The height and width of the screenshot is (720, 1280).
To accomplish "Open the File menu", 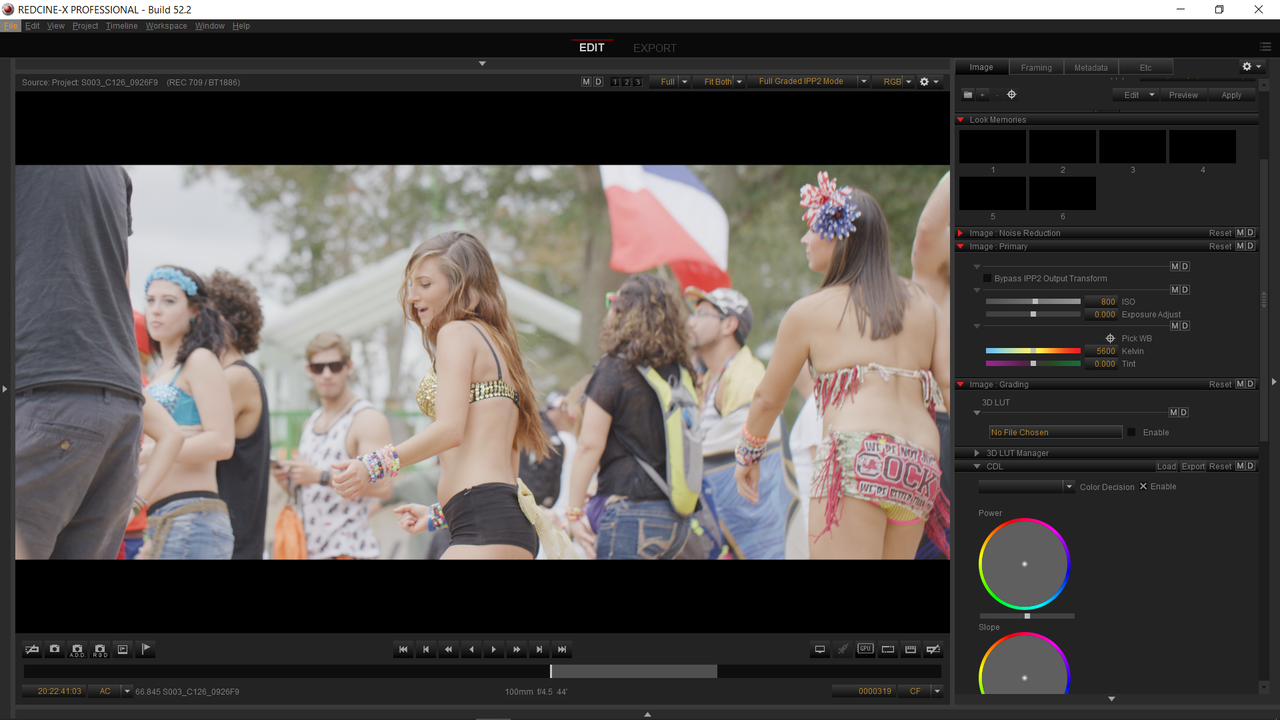I will [11, 26].
